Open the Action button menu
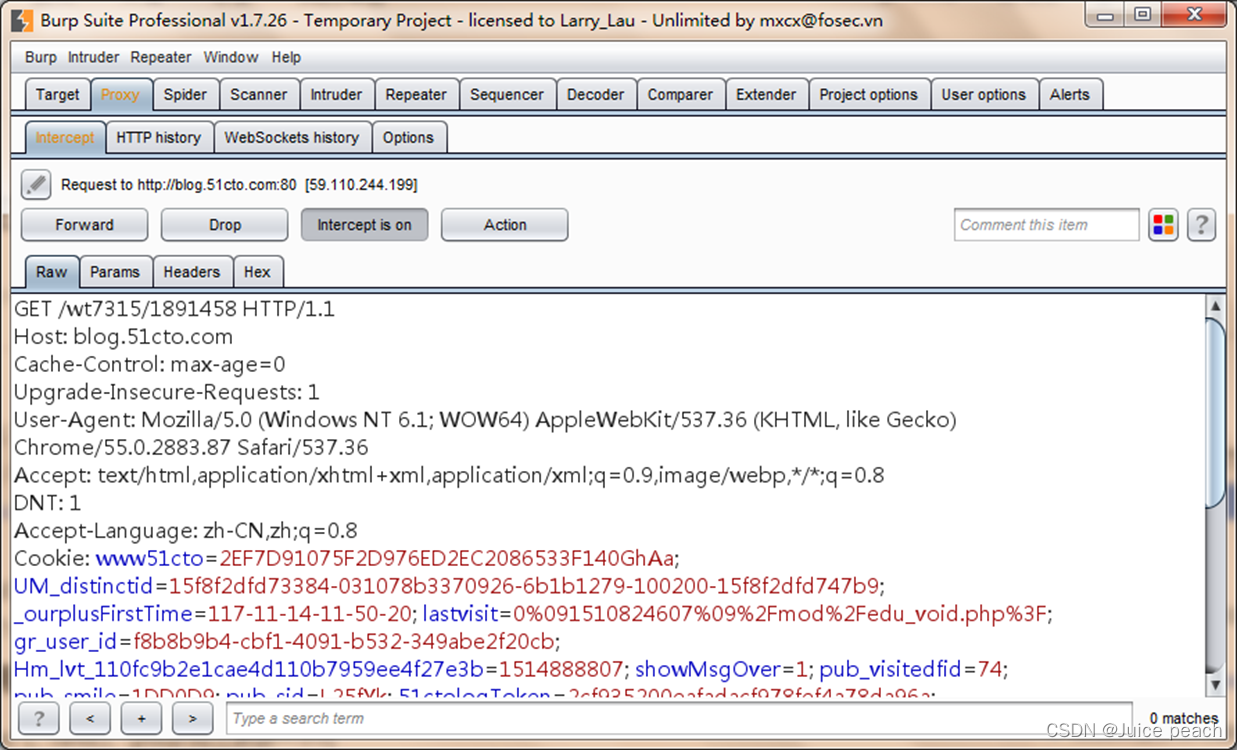The image size is (1237, 750). click(505, 225)
